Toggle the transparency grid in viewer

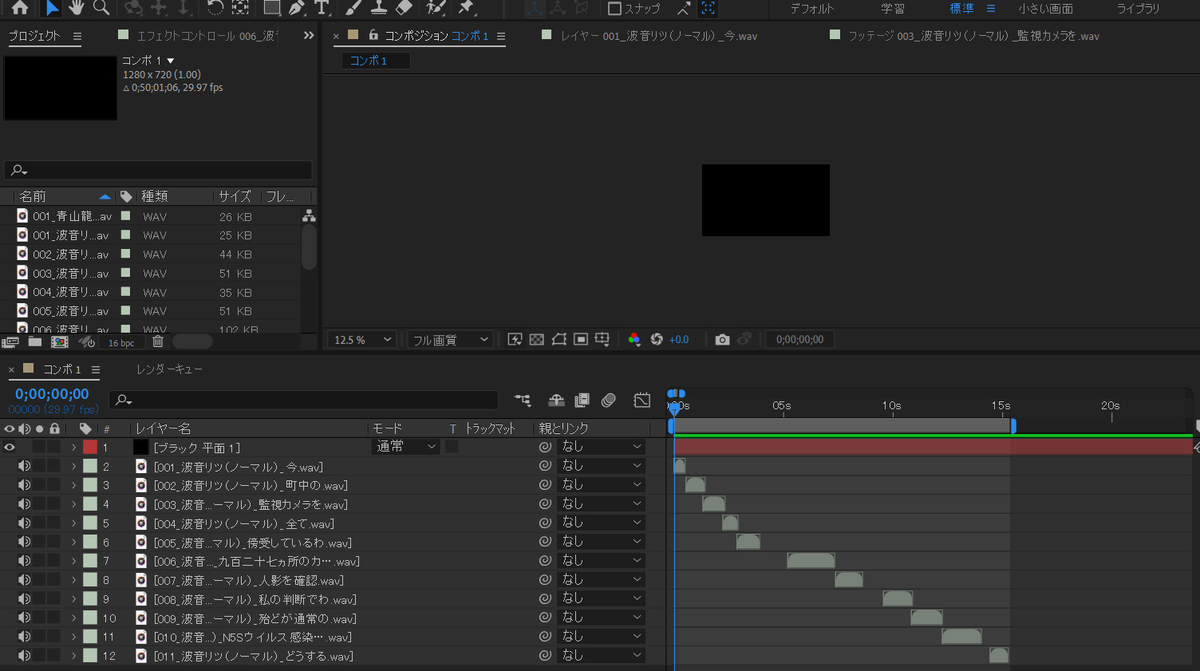click(x=537, y=340)
